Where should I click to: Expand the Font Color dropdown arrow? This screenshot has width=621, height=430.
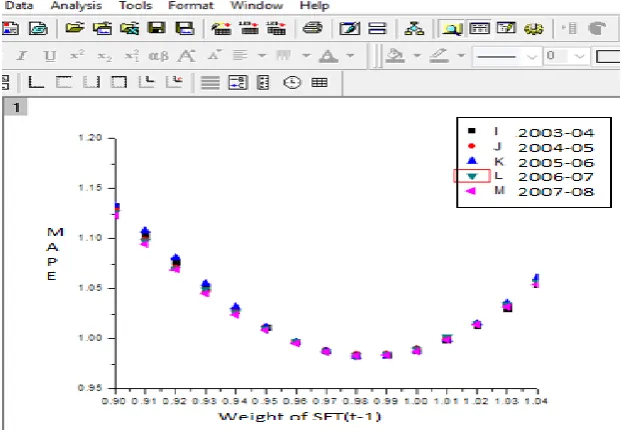(x=350, y=56)
